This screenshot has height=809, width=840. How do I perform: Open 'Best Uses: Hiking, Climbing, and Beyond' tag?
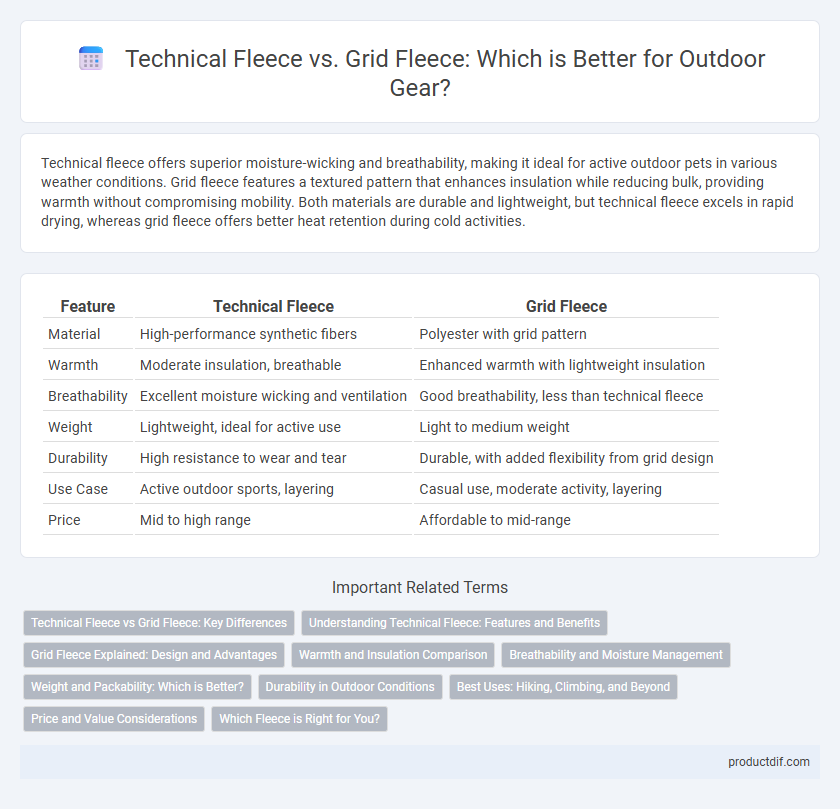tap(563, 687)
